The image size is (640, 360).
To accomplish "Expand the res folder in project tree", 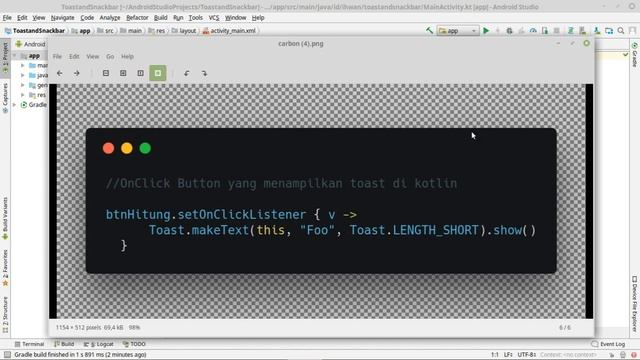I will pyautogui.click(x=23, y=95).
